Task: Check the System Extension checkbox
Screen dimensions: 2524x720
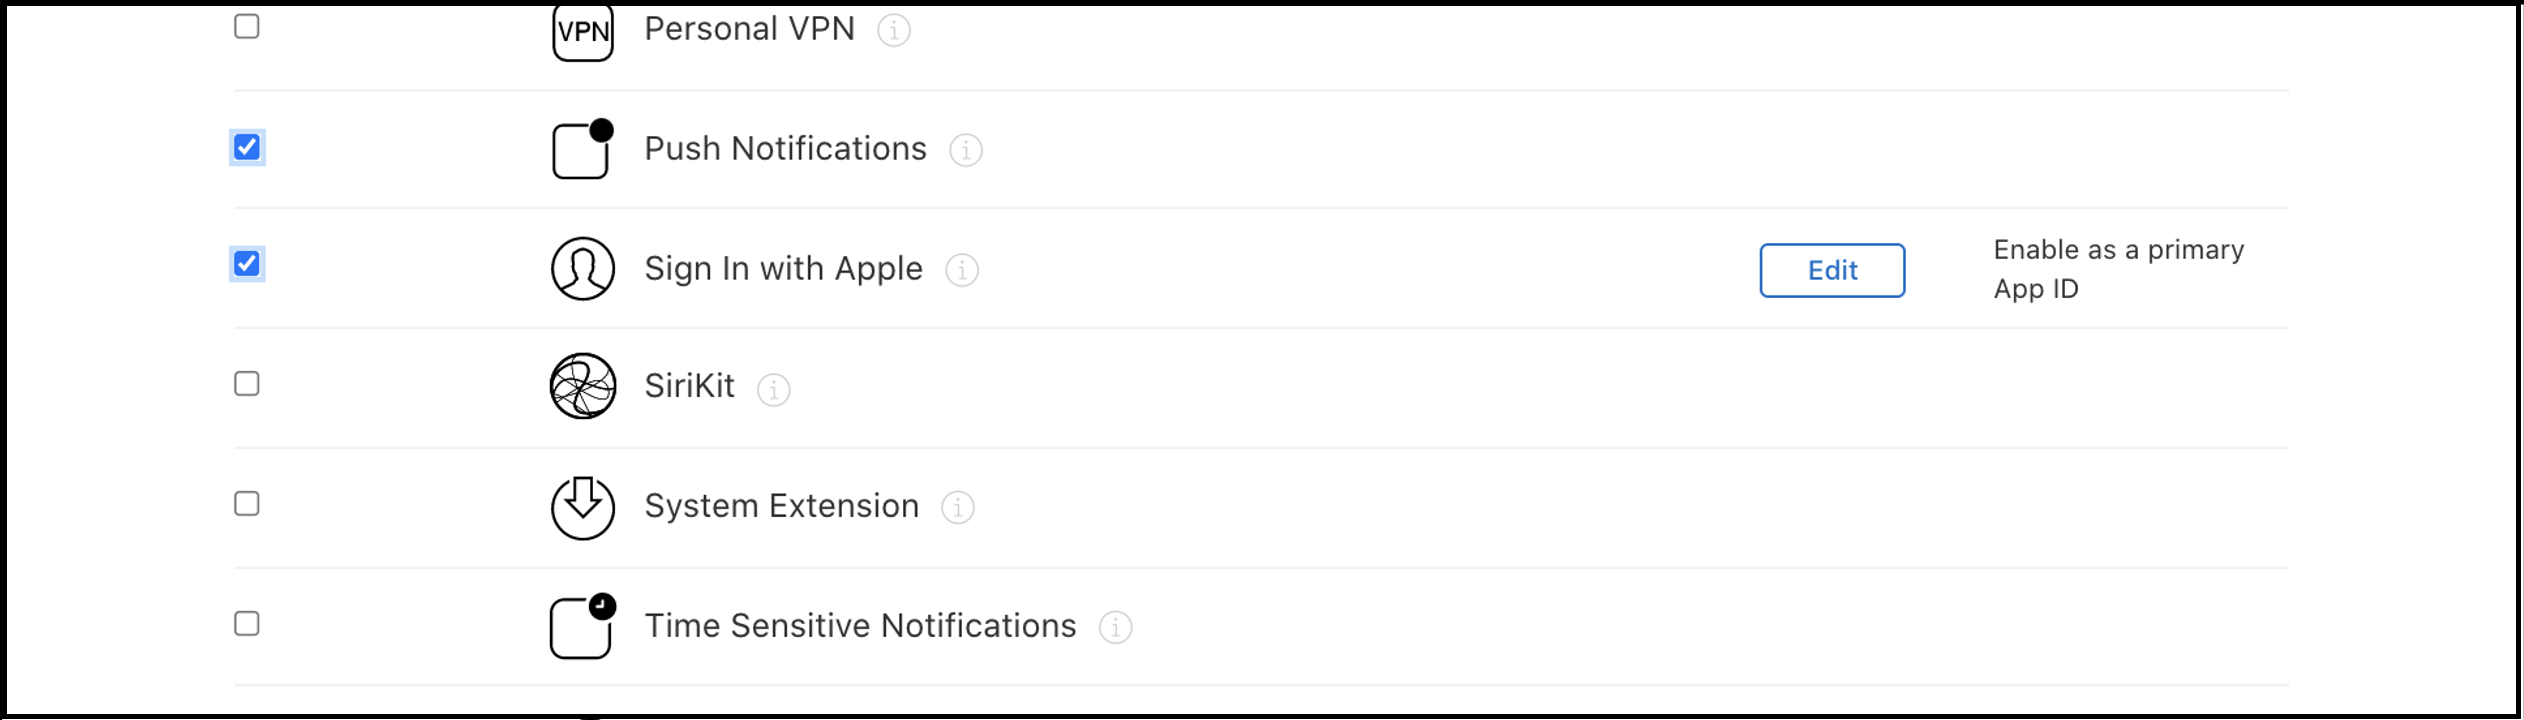Action: coord(247,504)
